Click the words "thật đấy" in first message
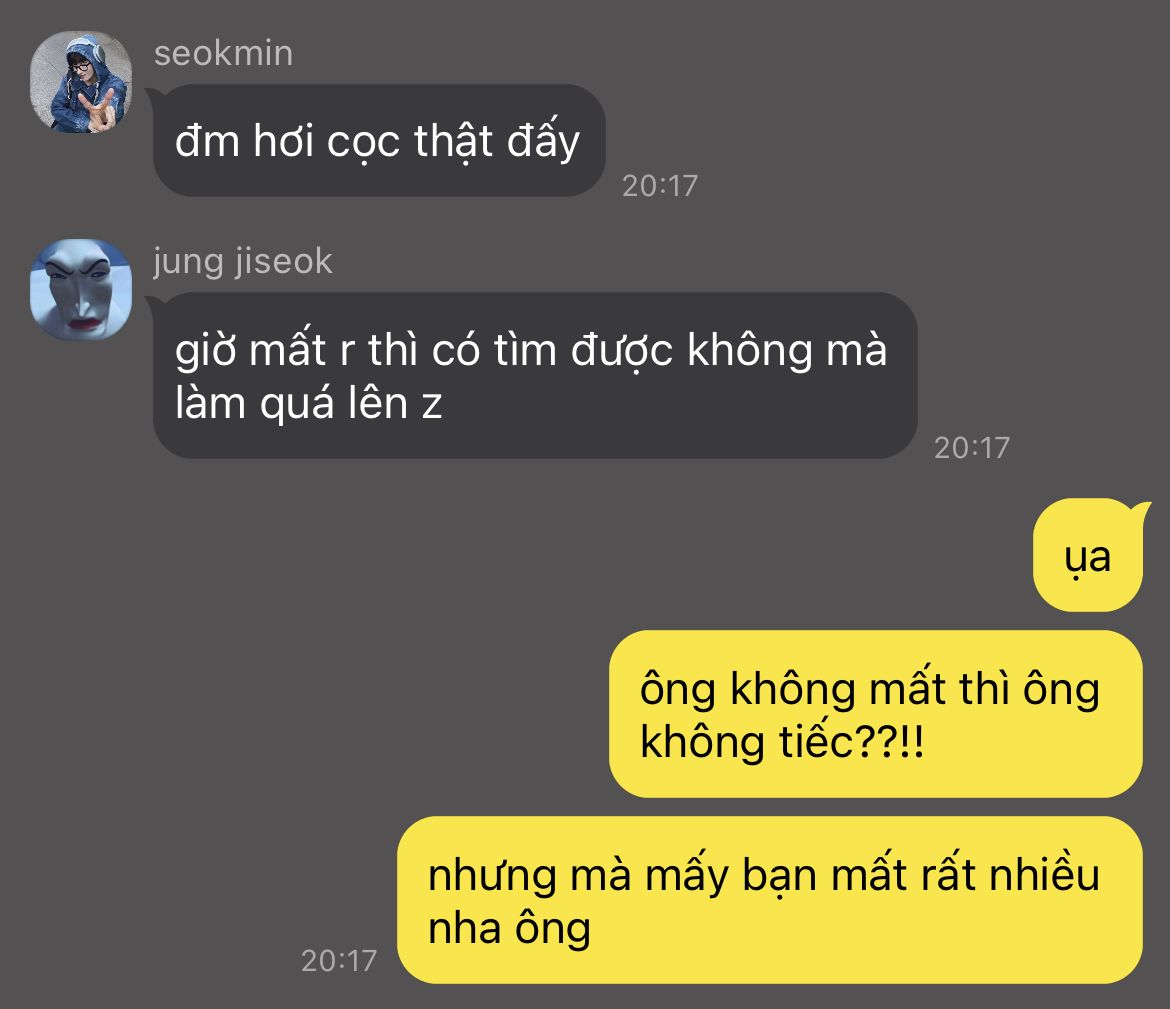The height and width of the screenshot is (1009, 1170). (x=497, y=141)
